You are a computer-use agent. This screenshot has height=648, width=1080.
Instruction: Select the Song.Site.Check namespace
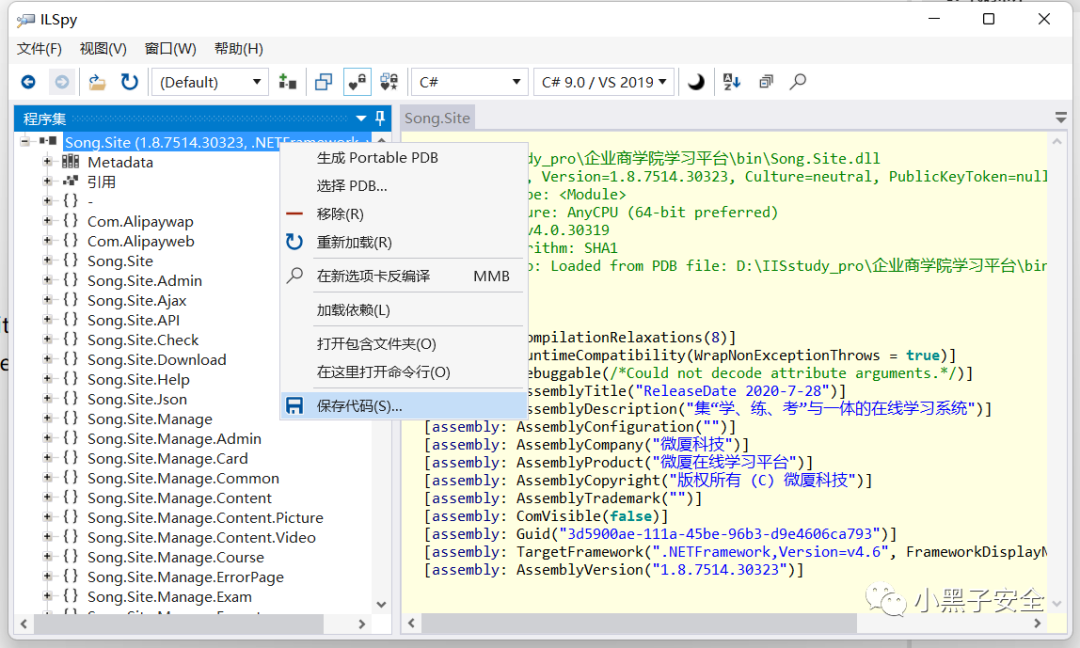[143, 340]
